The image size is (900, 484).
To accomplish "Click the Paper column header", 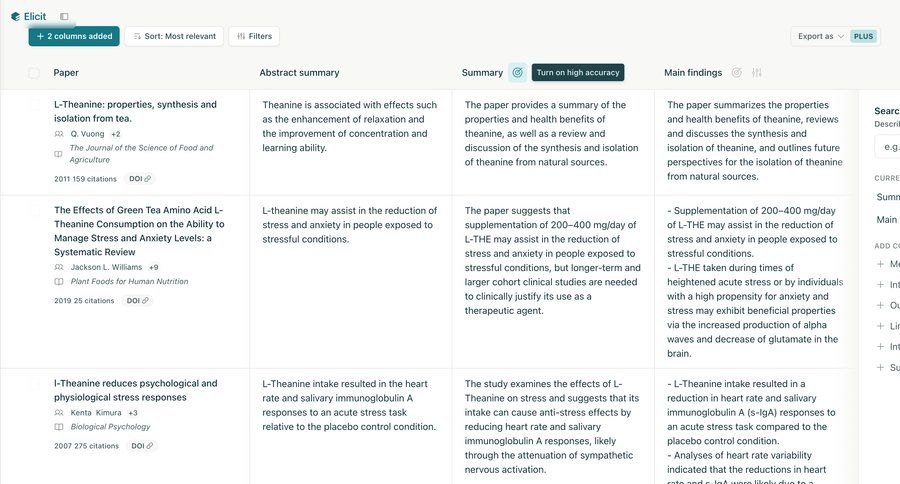I will pyautogui.click(x=66, y=73).
